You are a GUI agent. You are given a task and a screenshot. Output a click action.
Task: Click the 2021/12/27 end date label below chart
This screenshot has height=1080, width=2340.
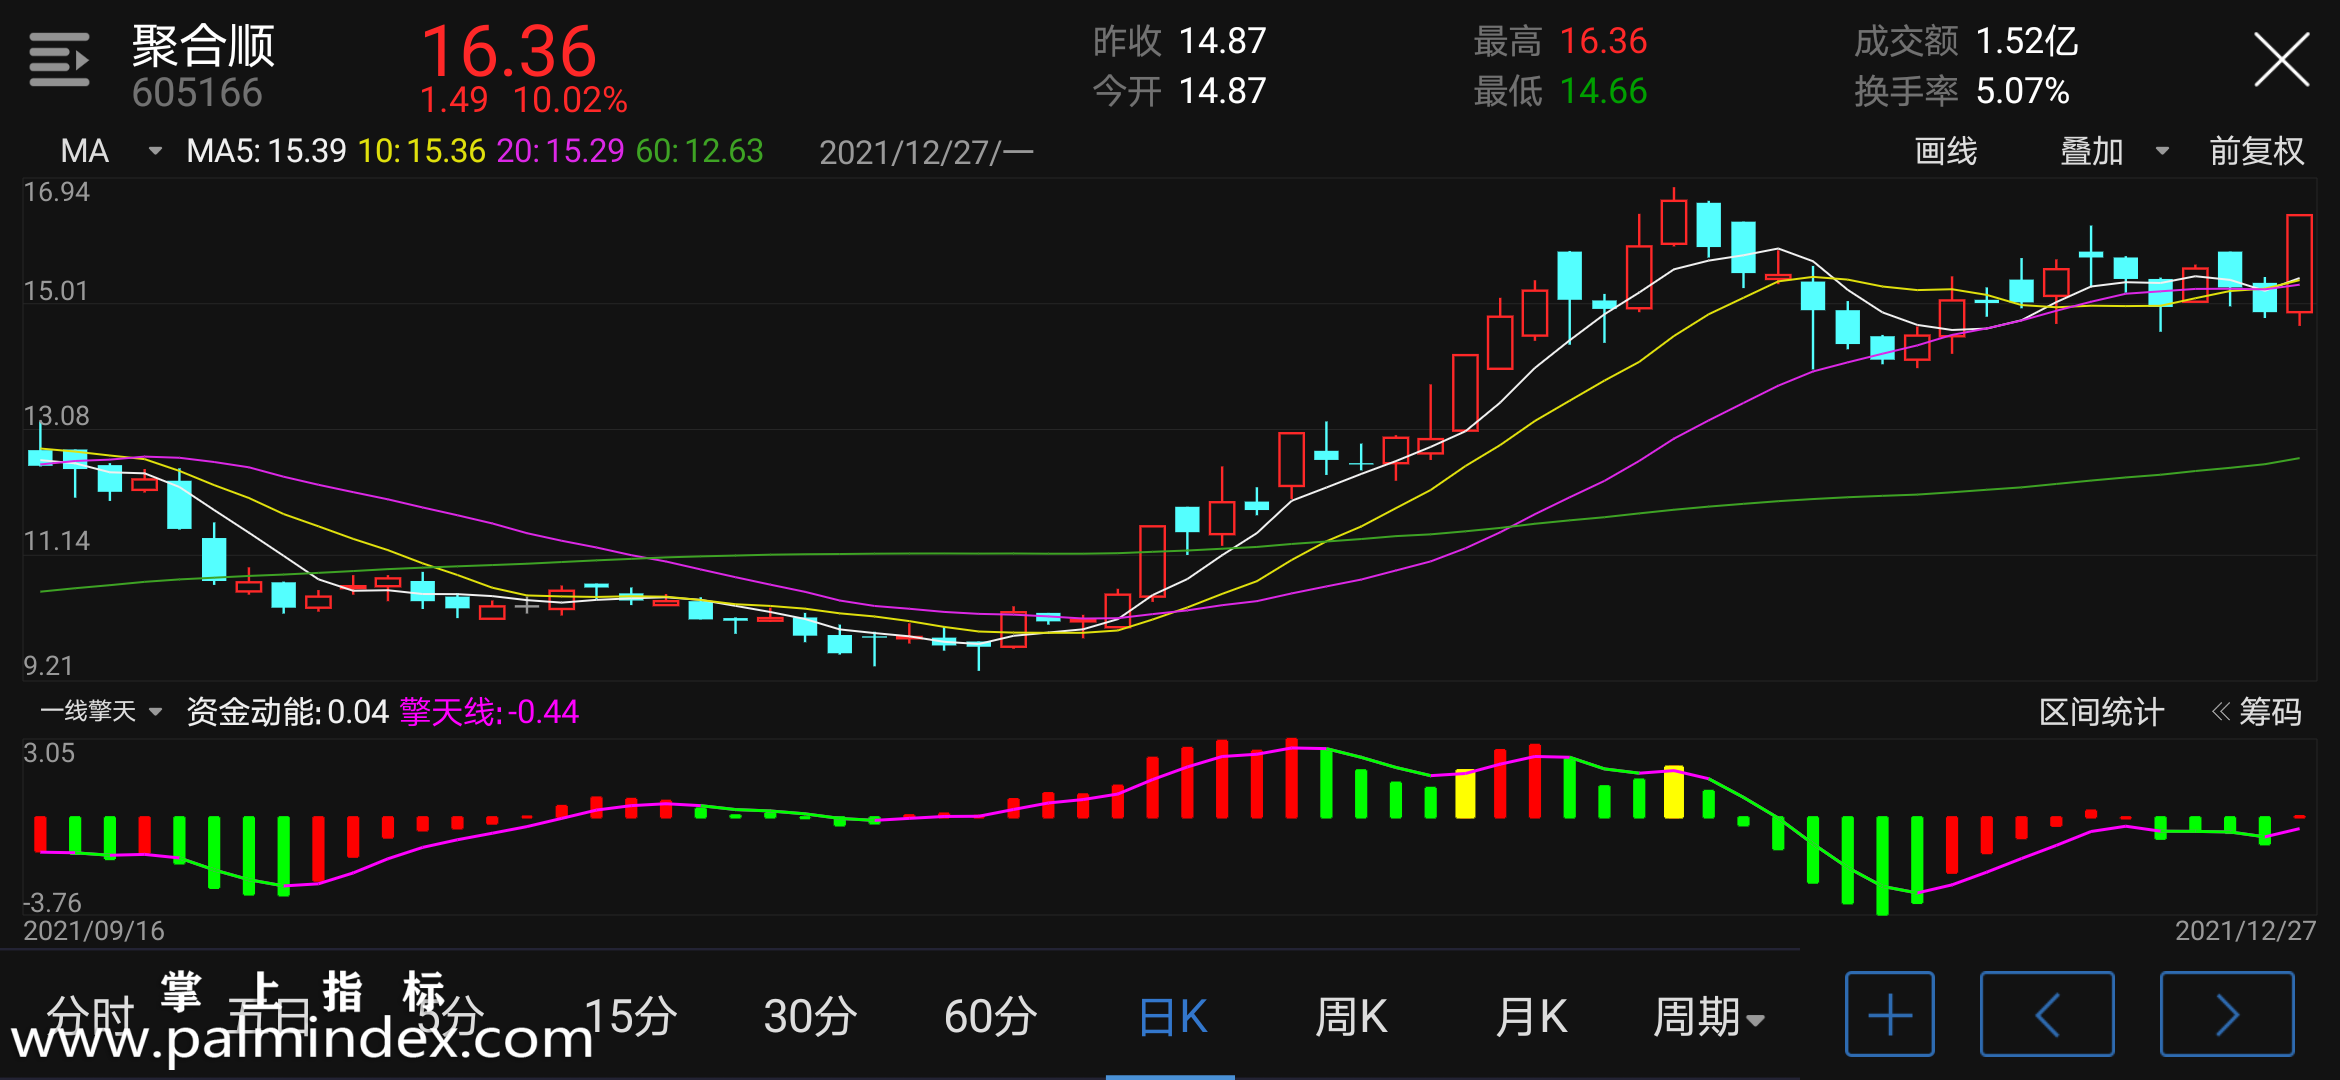click(x=2245, y=931)
